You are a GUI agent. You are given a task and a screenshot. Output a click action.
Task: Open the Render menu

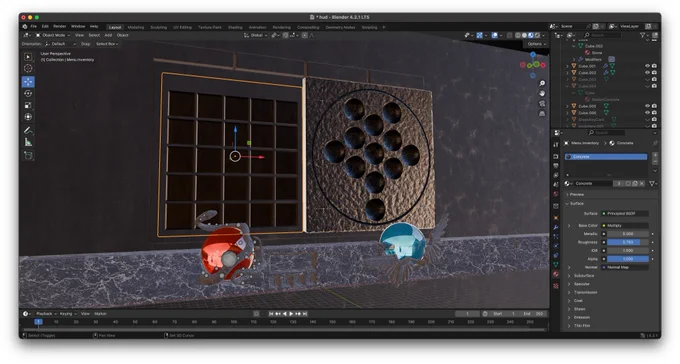(x=59, y=26)
